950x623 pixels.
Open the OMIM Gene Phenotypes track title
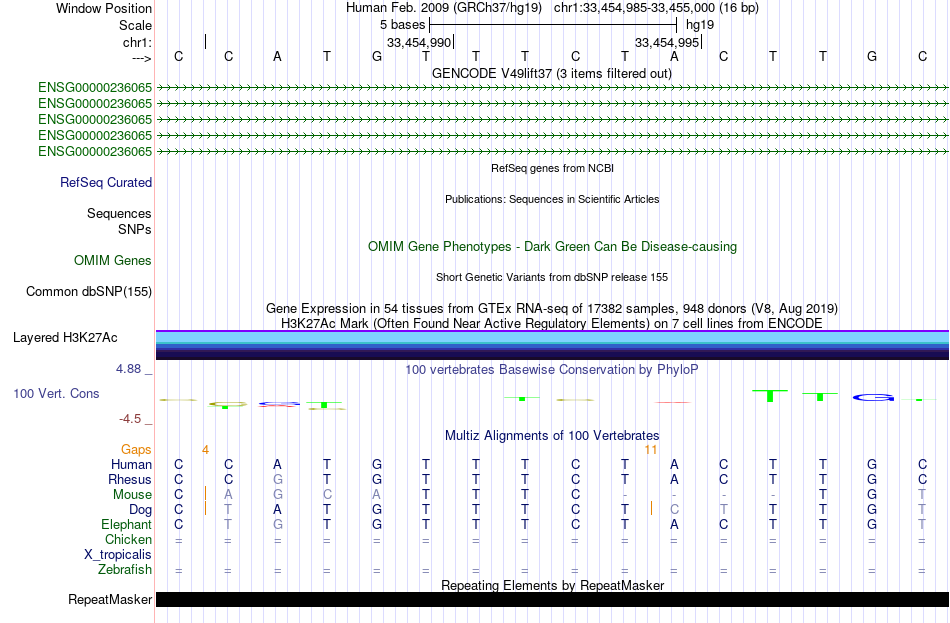(x=552, y=247)
